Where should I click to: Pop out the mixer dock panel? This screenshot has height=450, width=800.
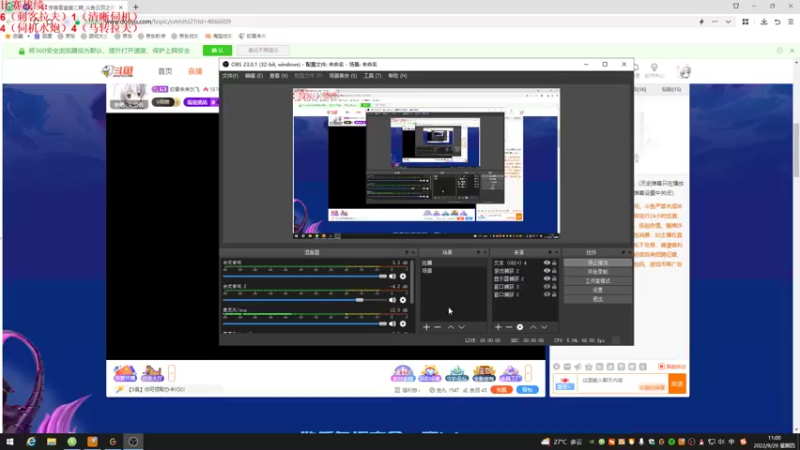click(x=407, y=253)
